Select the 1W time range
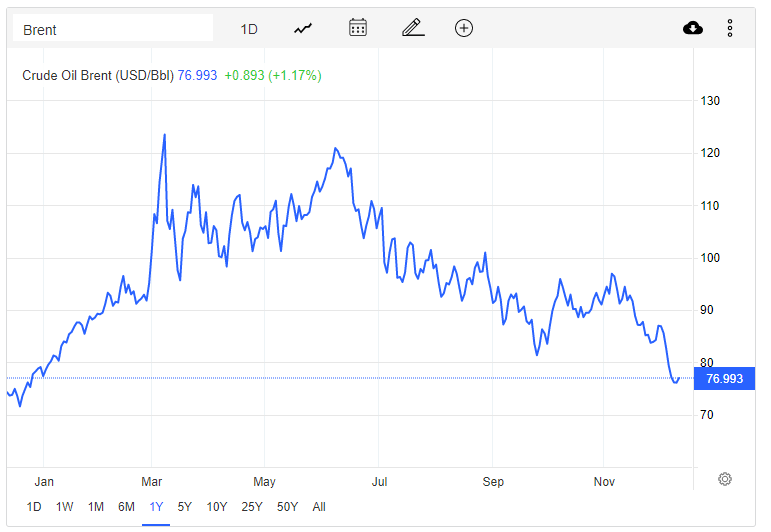Viewport: 771px width, 532px height. [64, 507]
